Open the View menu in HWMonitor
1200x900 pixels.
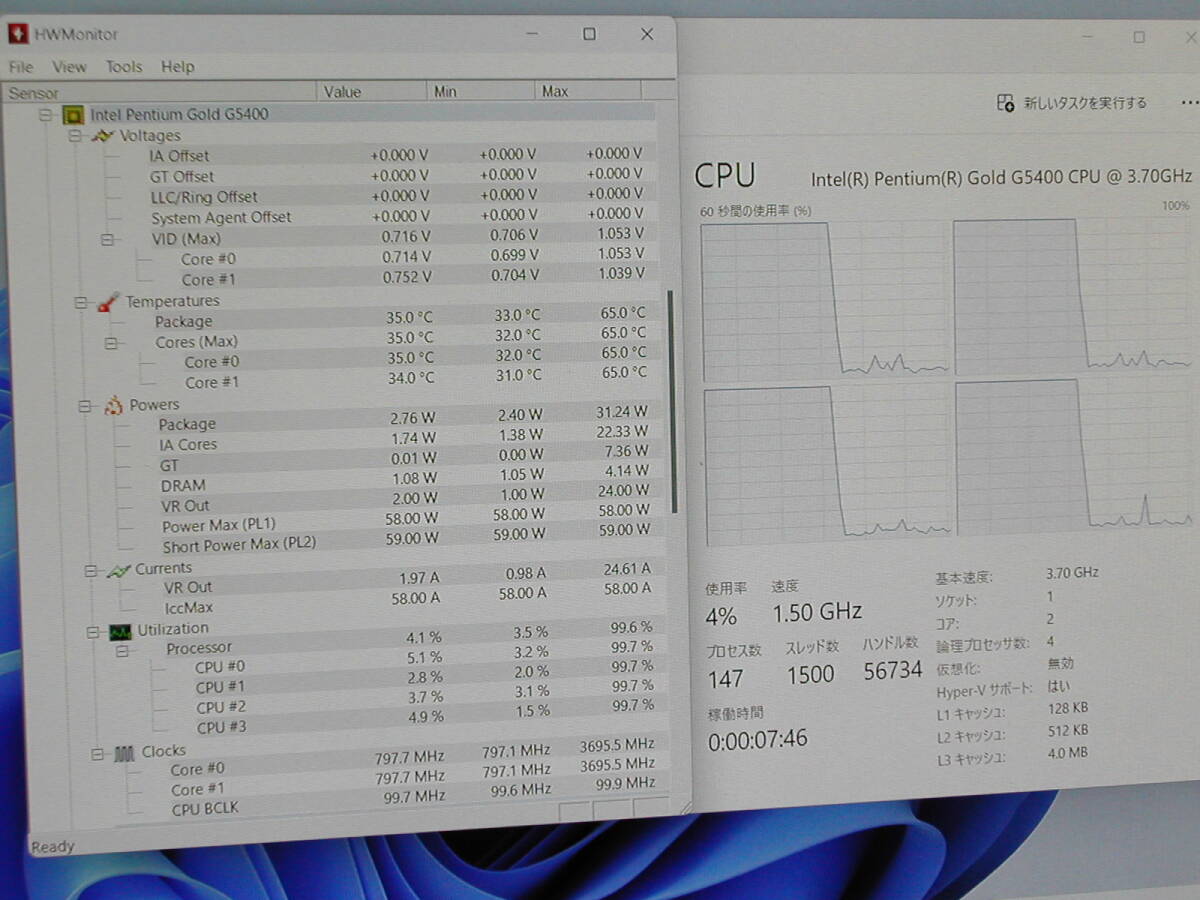pos(69,67)
